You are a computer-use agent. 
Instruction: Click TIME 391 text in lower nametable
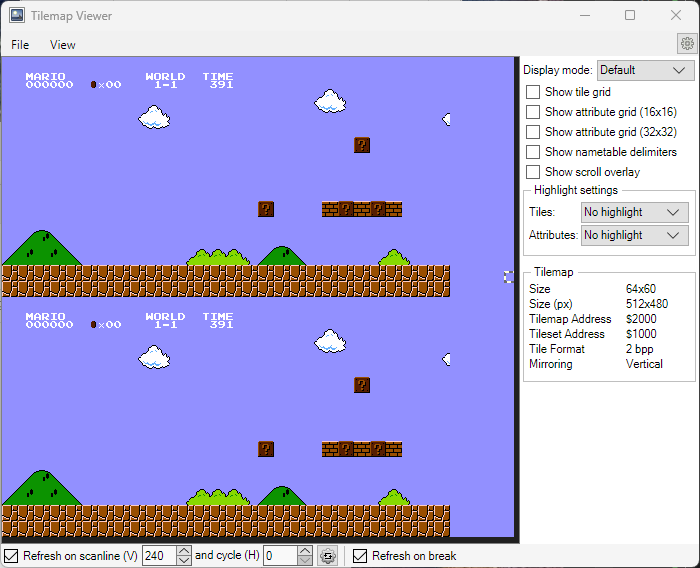(218, 320)
